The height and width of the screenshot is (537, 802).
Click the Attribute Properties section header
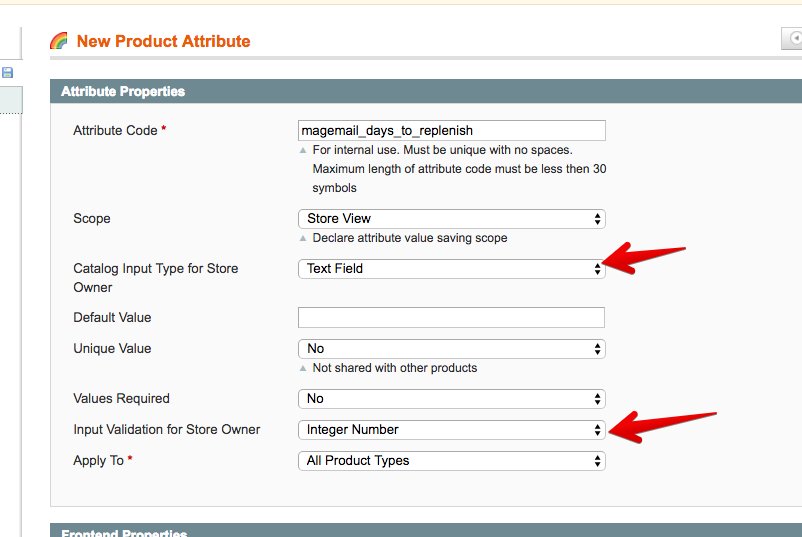click(123, 91)
